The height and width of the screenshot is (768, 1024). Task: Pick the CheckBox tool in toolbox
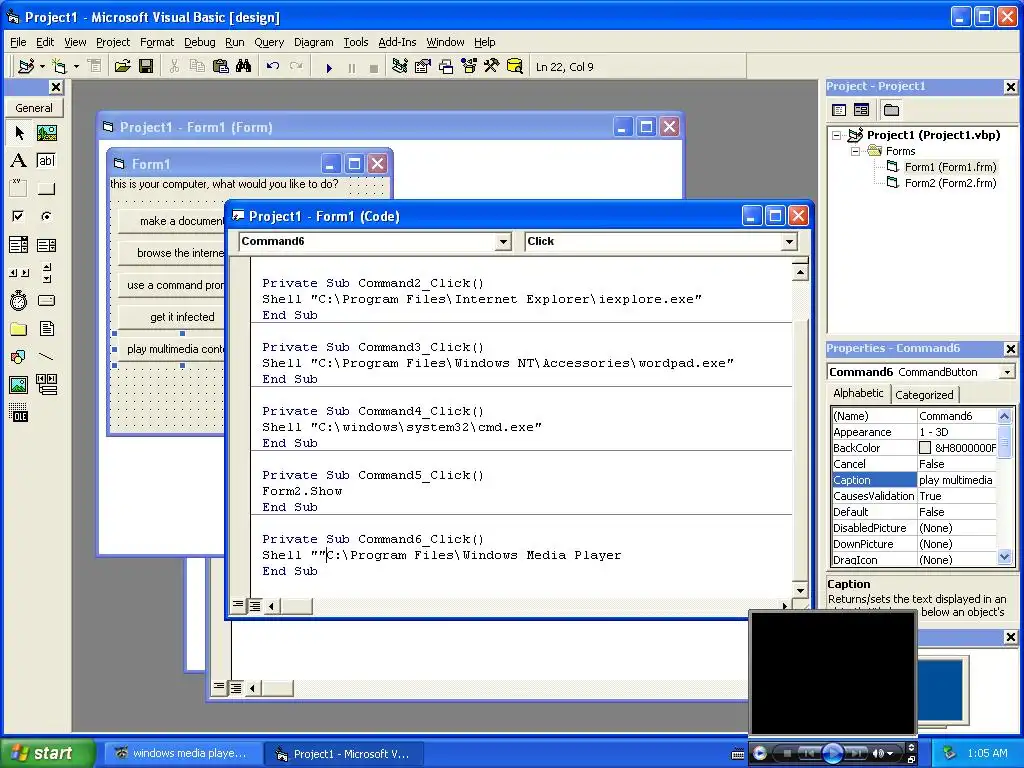[x=19, y=216]
